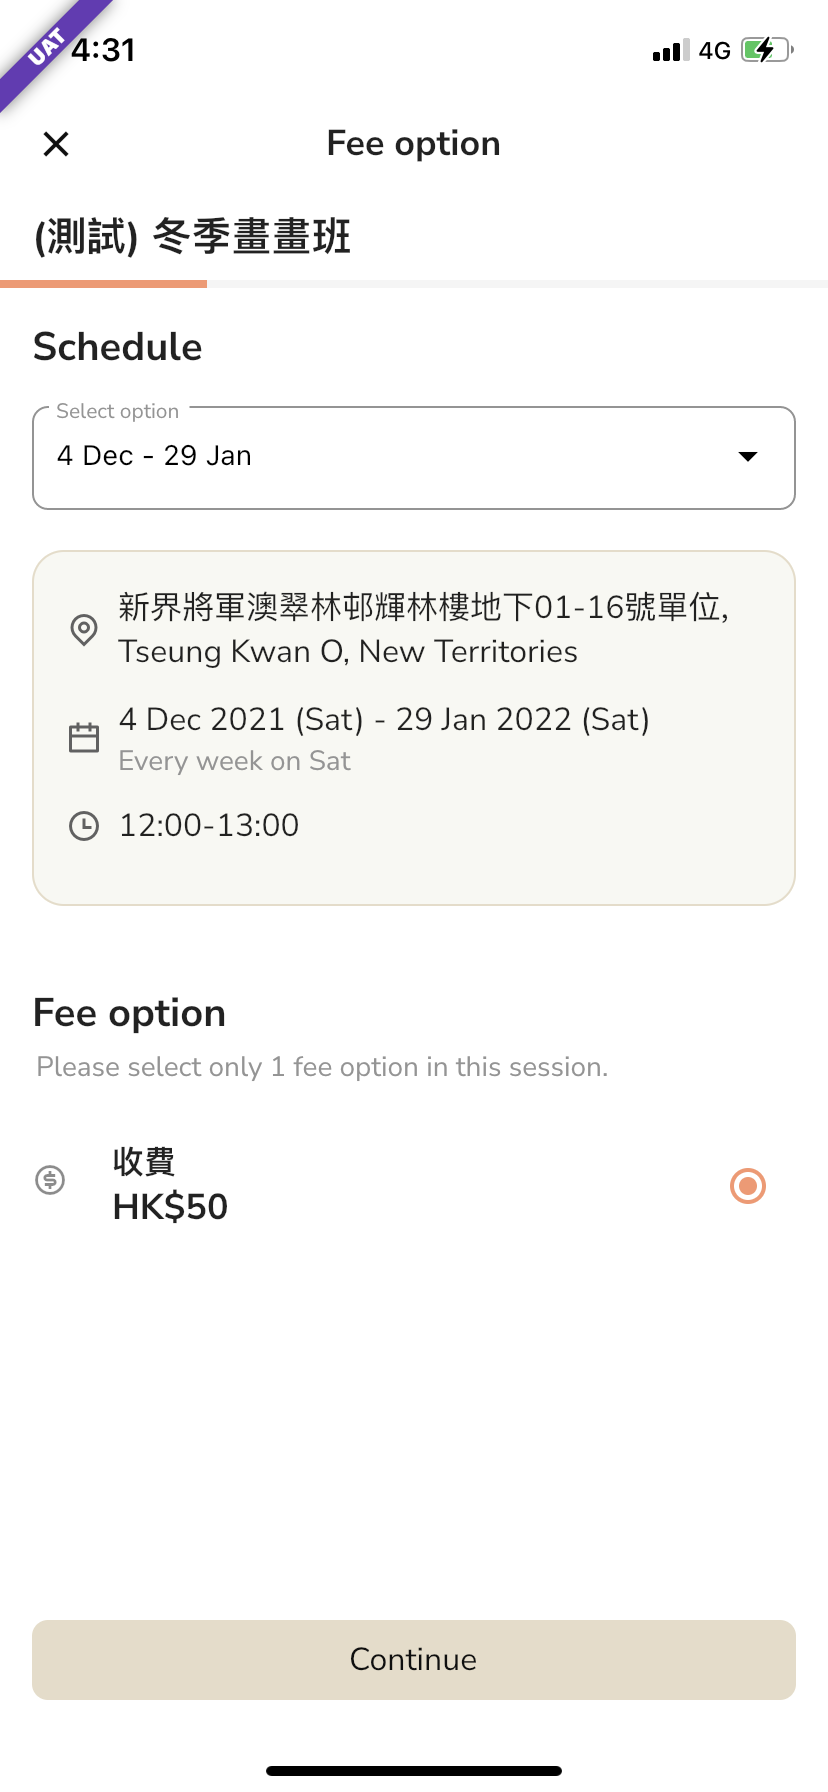The image size is (828, 1792).
Task: Click the dropdown arrow in Schedule field
Action: pyautogui.click(x=748, y=457)
